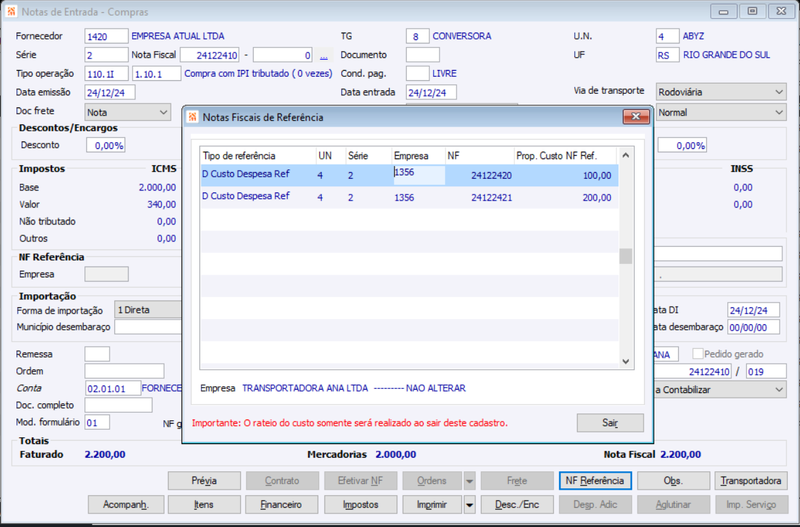Open the NF Referência button

pyautogui.click(x=595, y=481)
